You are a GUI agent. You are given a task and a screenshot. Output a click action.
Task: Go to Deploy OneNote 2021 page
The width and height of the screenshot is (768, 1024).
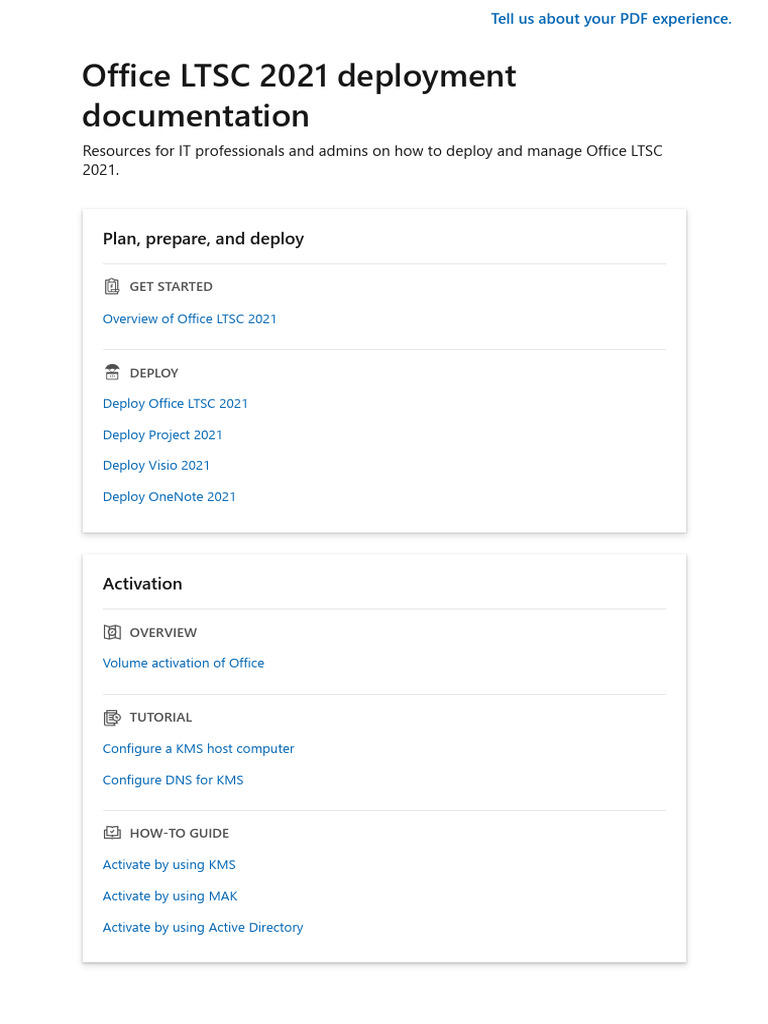click(169, 497)
